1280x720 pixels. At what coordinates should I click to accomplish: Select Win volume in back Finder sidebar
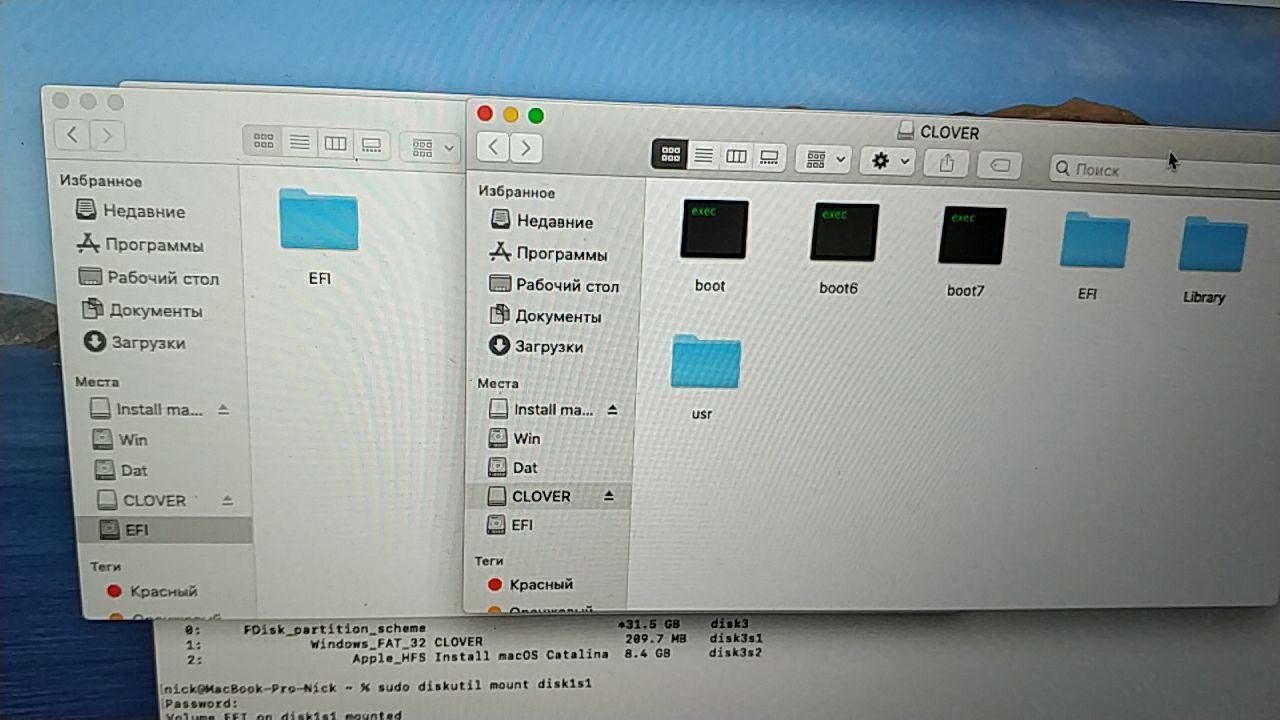click(x=120, y=439)
